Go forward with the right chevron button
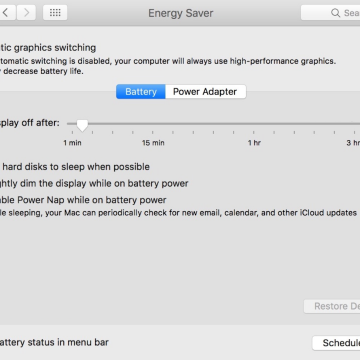 pos(26,13)
